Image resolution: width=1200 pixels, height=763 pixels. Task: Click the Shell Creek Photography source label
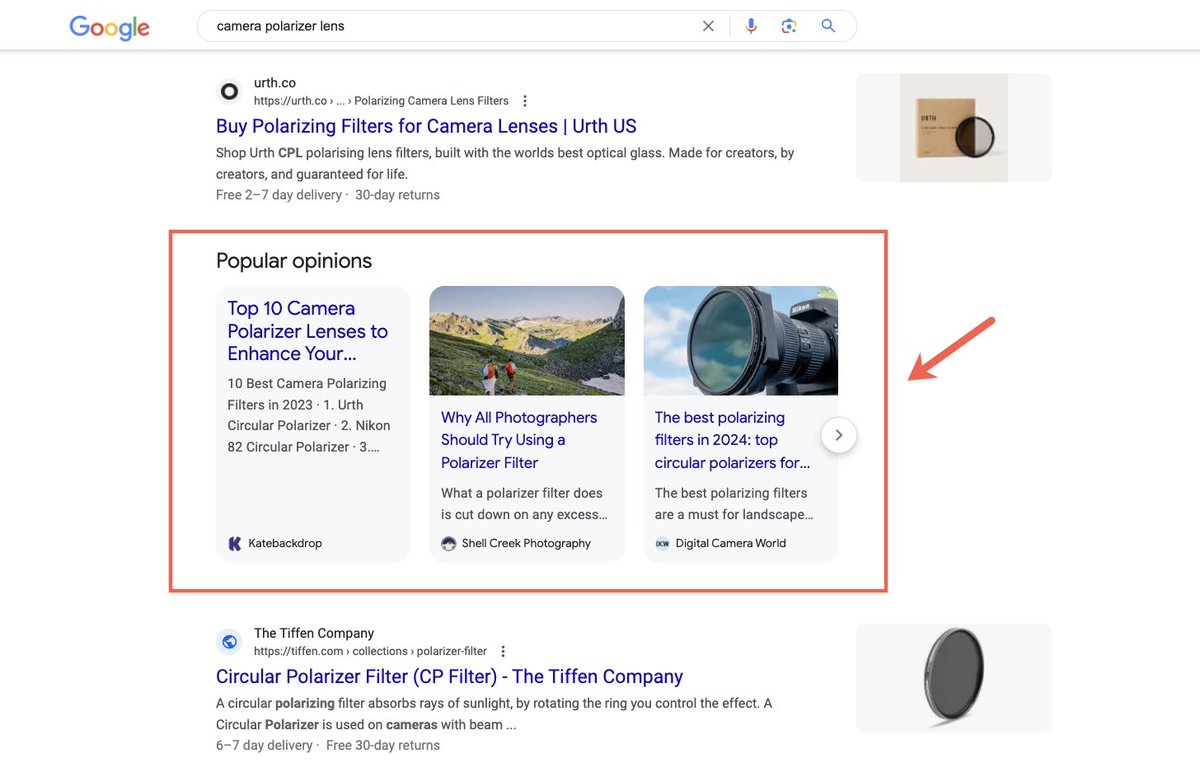pyautogui.click(x=526, y=544)
